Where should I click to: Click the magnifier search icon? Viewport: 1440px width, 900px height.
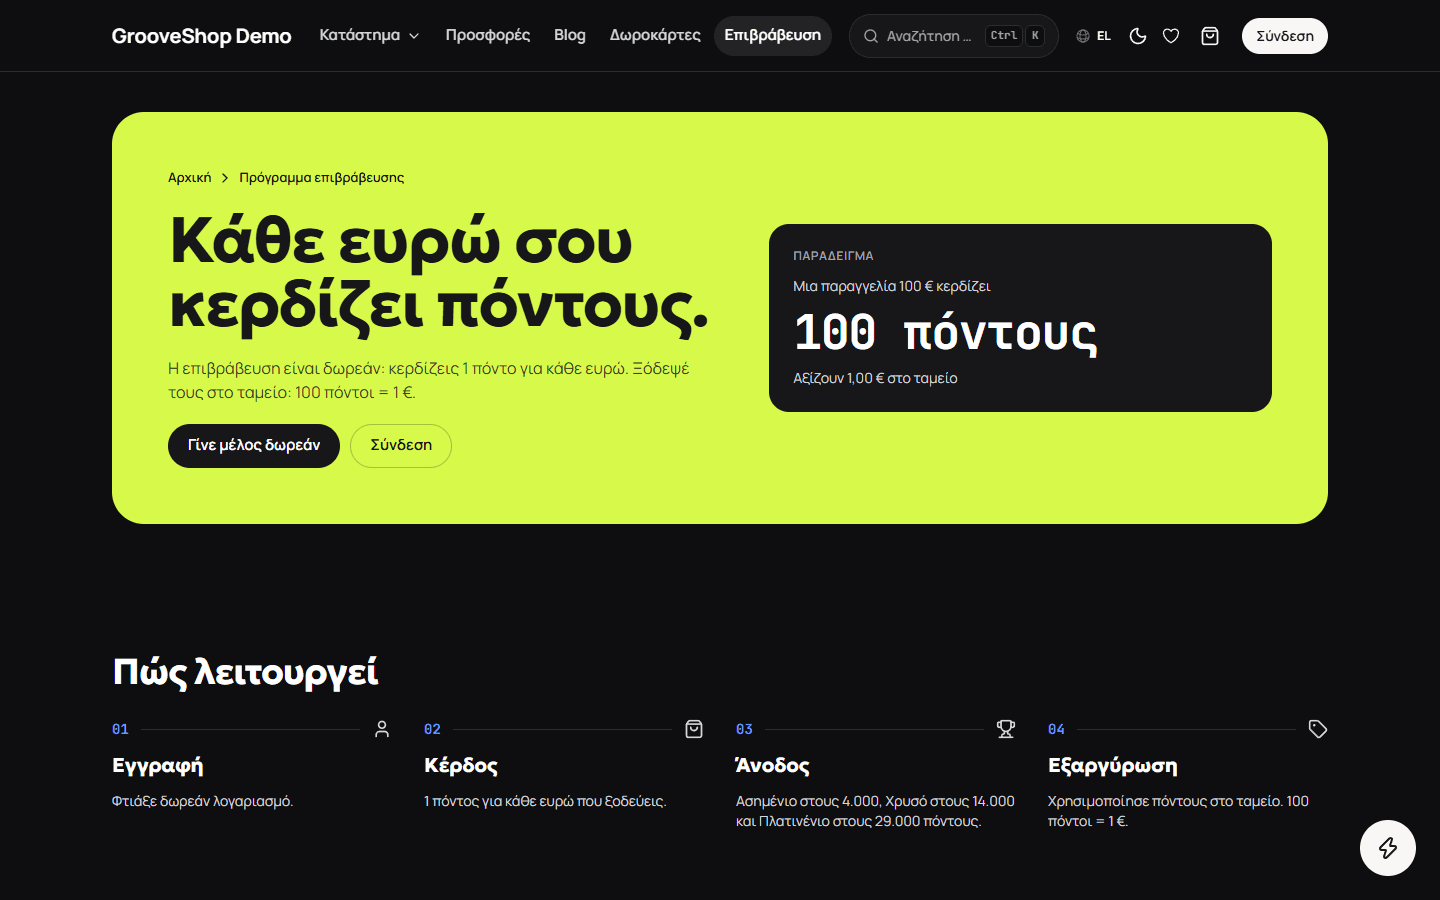(871, 36)
